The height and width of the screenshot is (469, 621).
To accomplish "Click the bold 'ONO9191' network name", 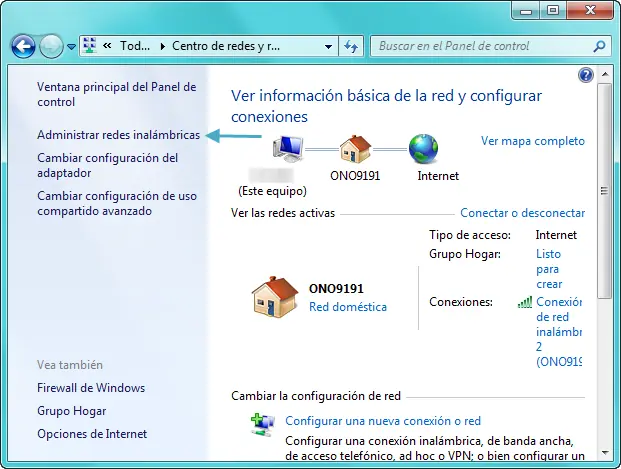I will coord(336,288).
